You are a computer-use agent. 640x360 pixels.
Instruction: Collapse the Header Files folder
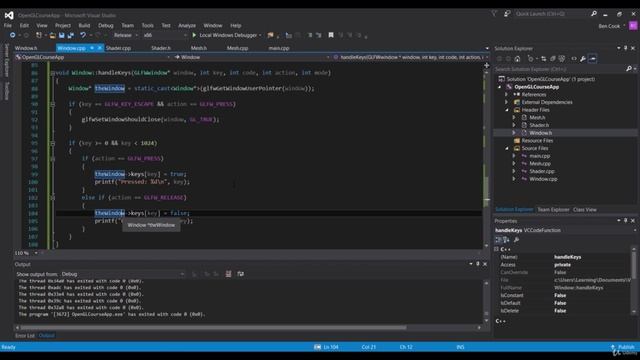507,110
